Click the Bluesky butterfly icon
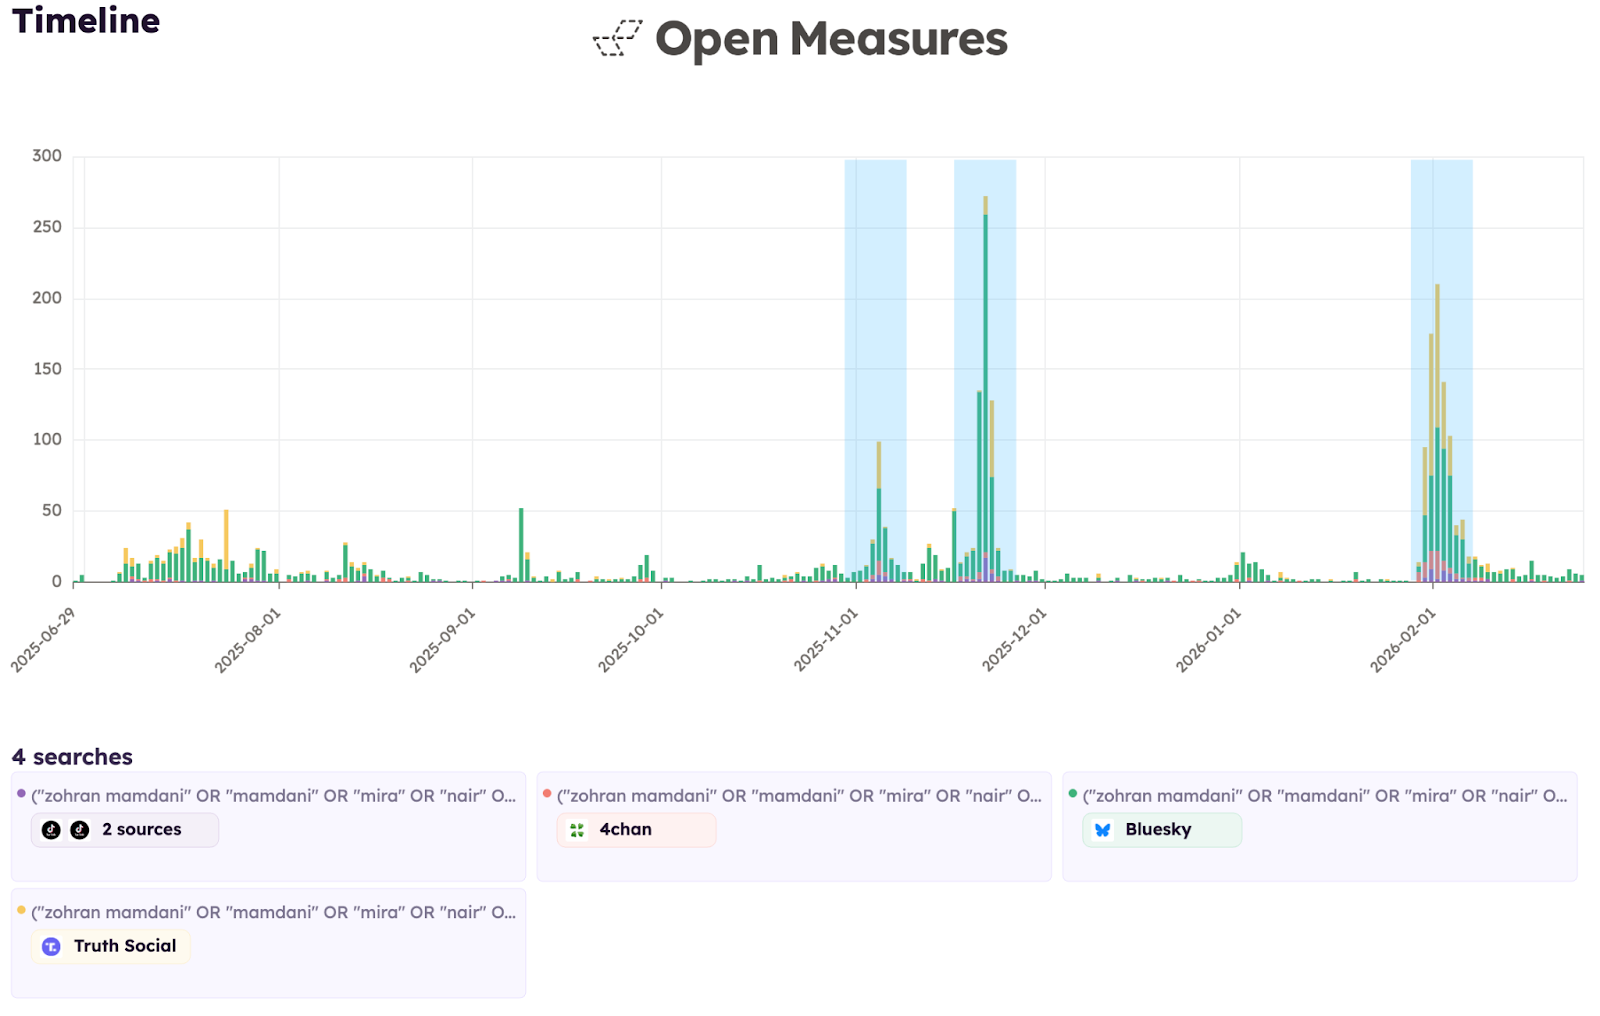Image resolution: width=1600 pixels, height=1016 pixels. click(x=1102, y=829)
